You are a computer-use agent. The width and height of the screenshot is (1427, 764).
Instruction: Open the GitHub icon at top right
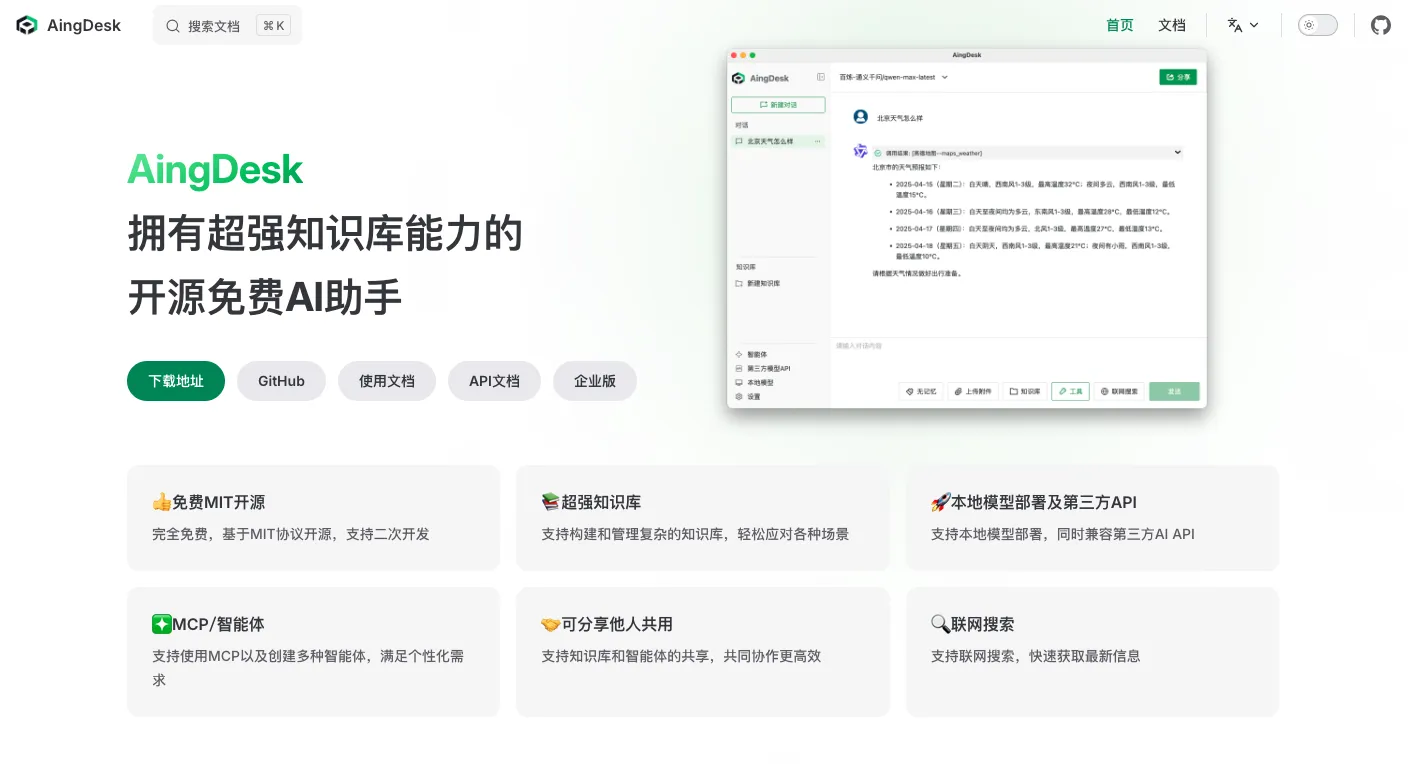pyautogui.click(x=1381, y=25)
